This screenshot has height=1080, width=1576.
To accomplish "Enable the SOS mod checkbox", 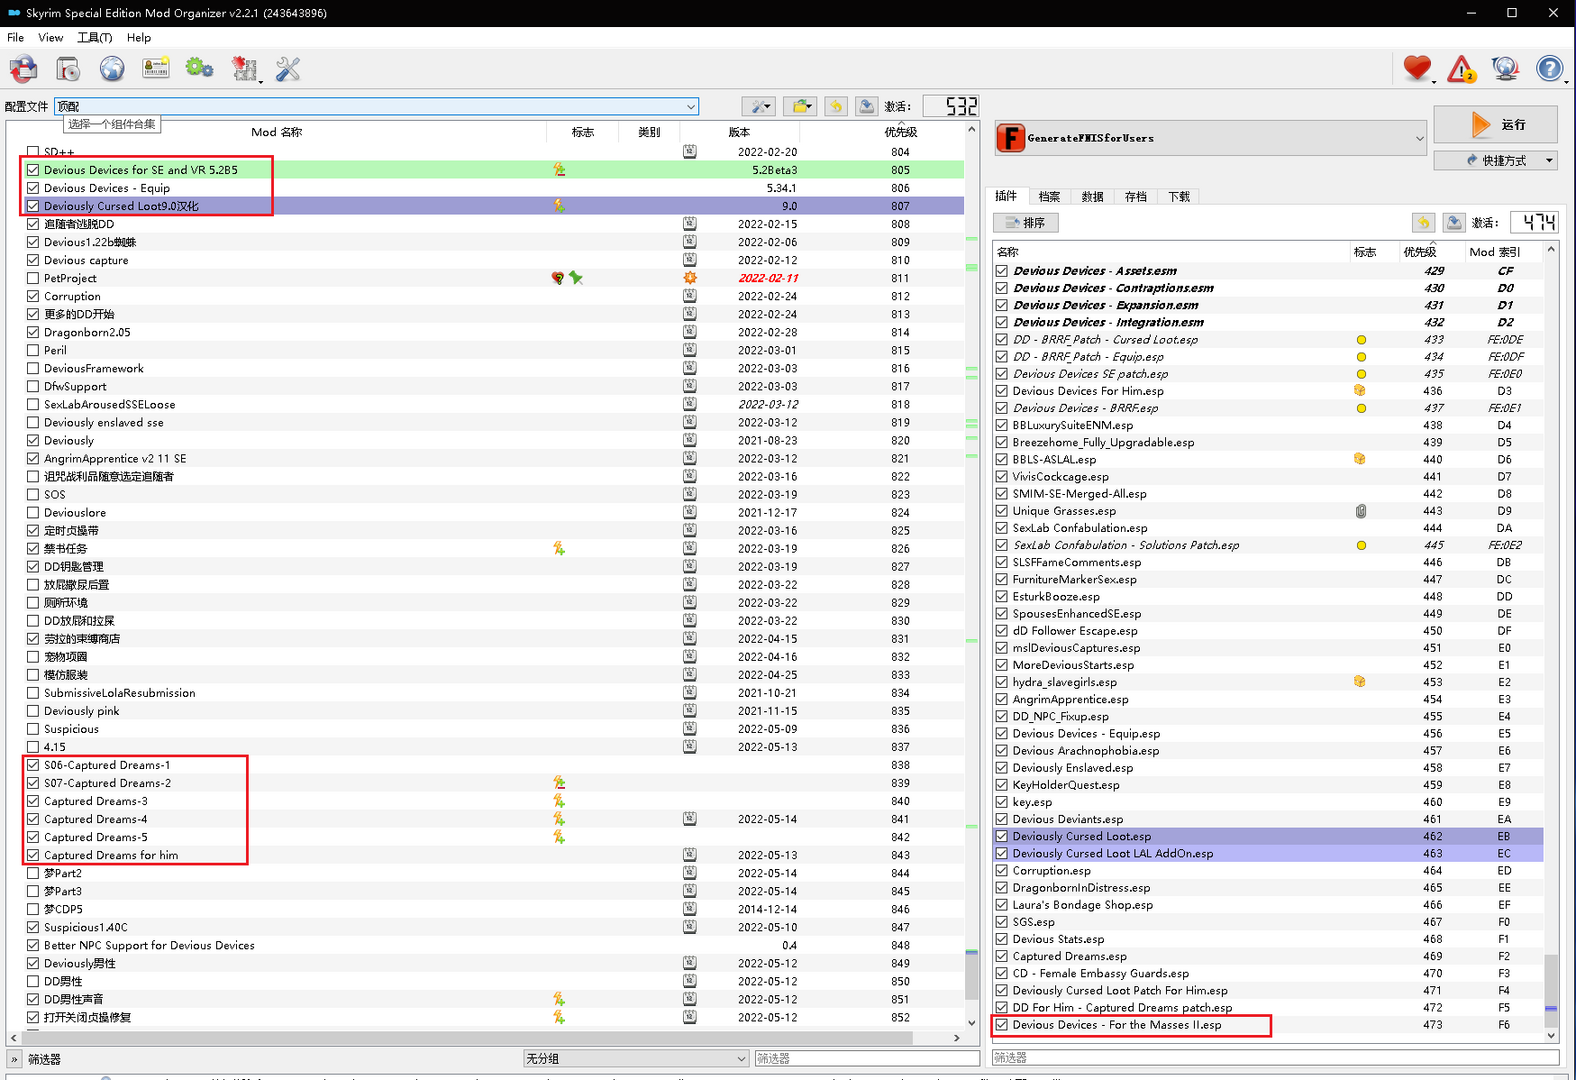I will coord(33,494).
